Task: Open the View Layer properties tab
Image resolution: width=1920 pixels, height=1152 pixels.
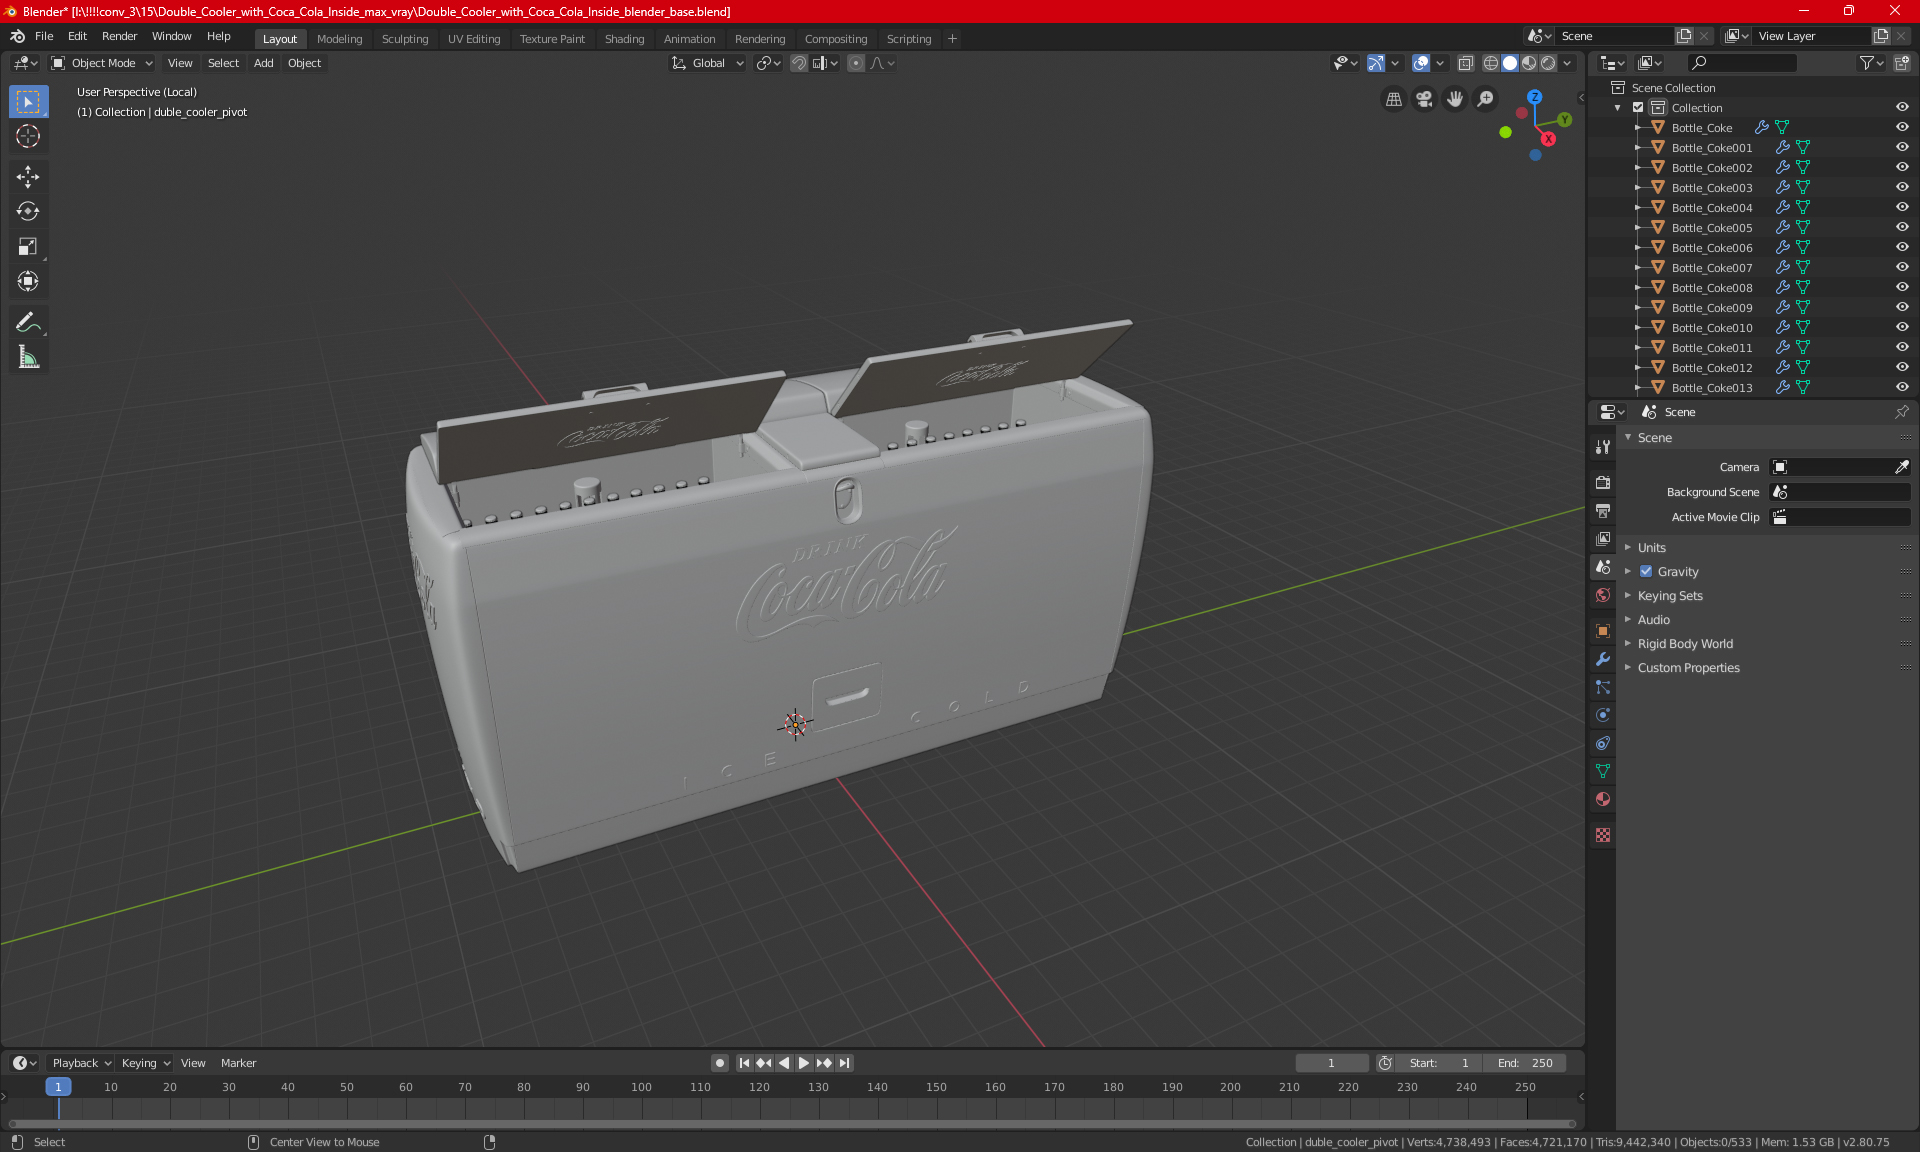Action: tap(1603, 538)
